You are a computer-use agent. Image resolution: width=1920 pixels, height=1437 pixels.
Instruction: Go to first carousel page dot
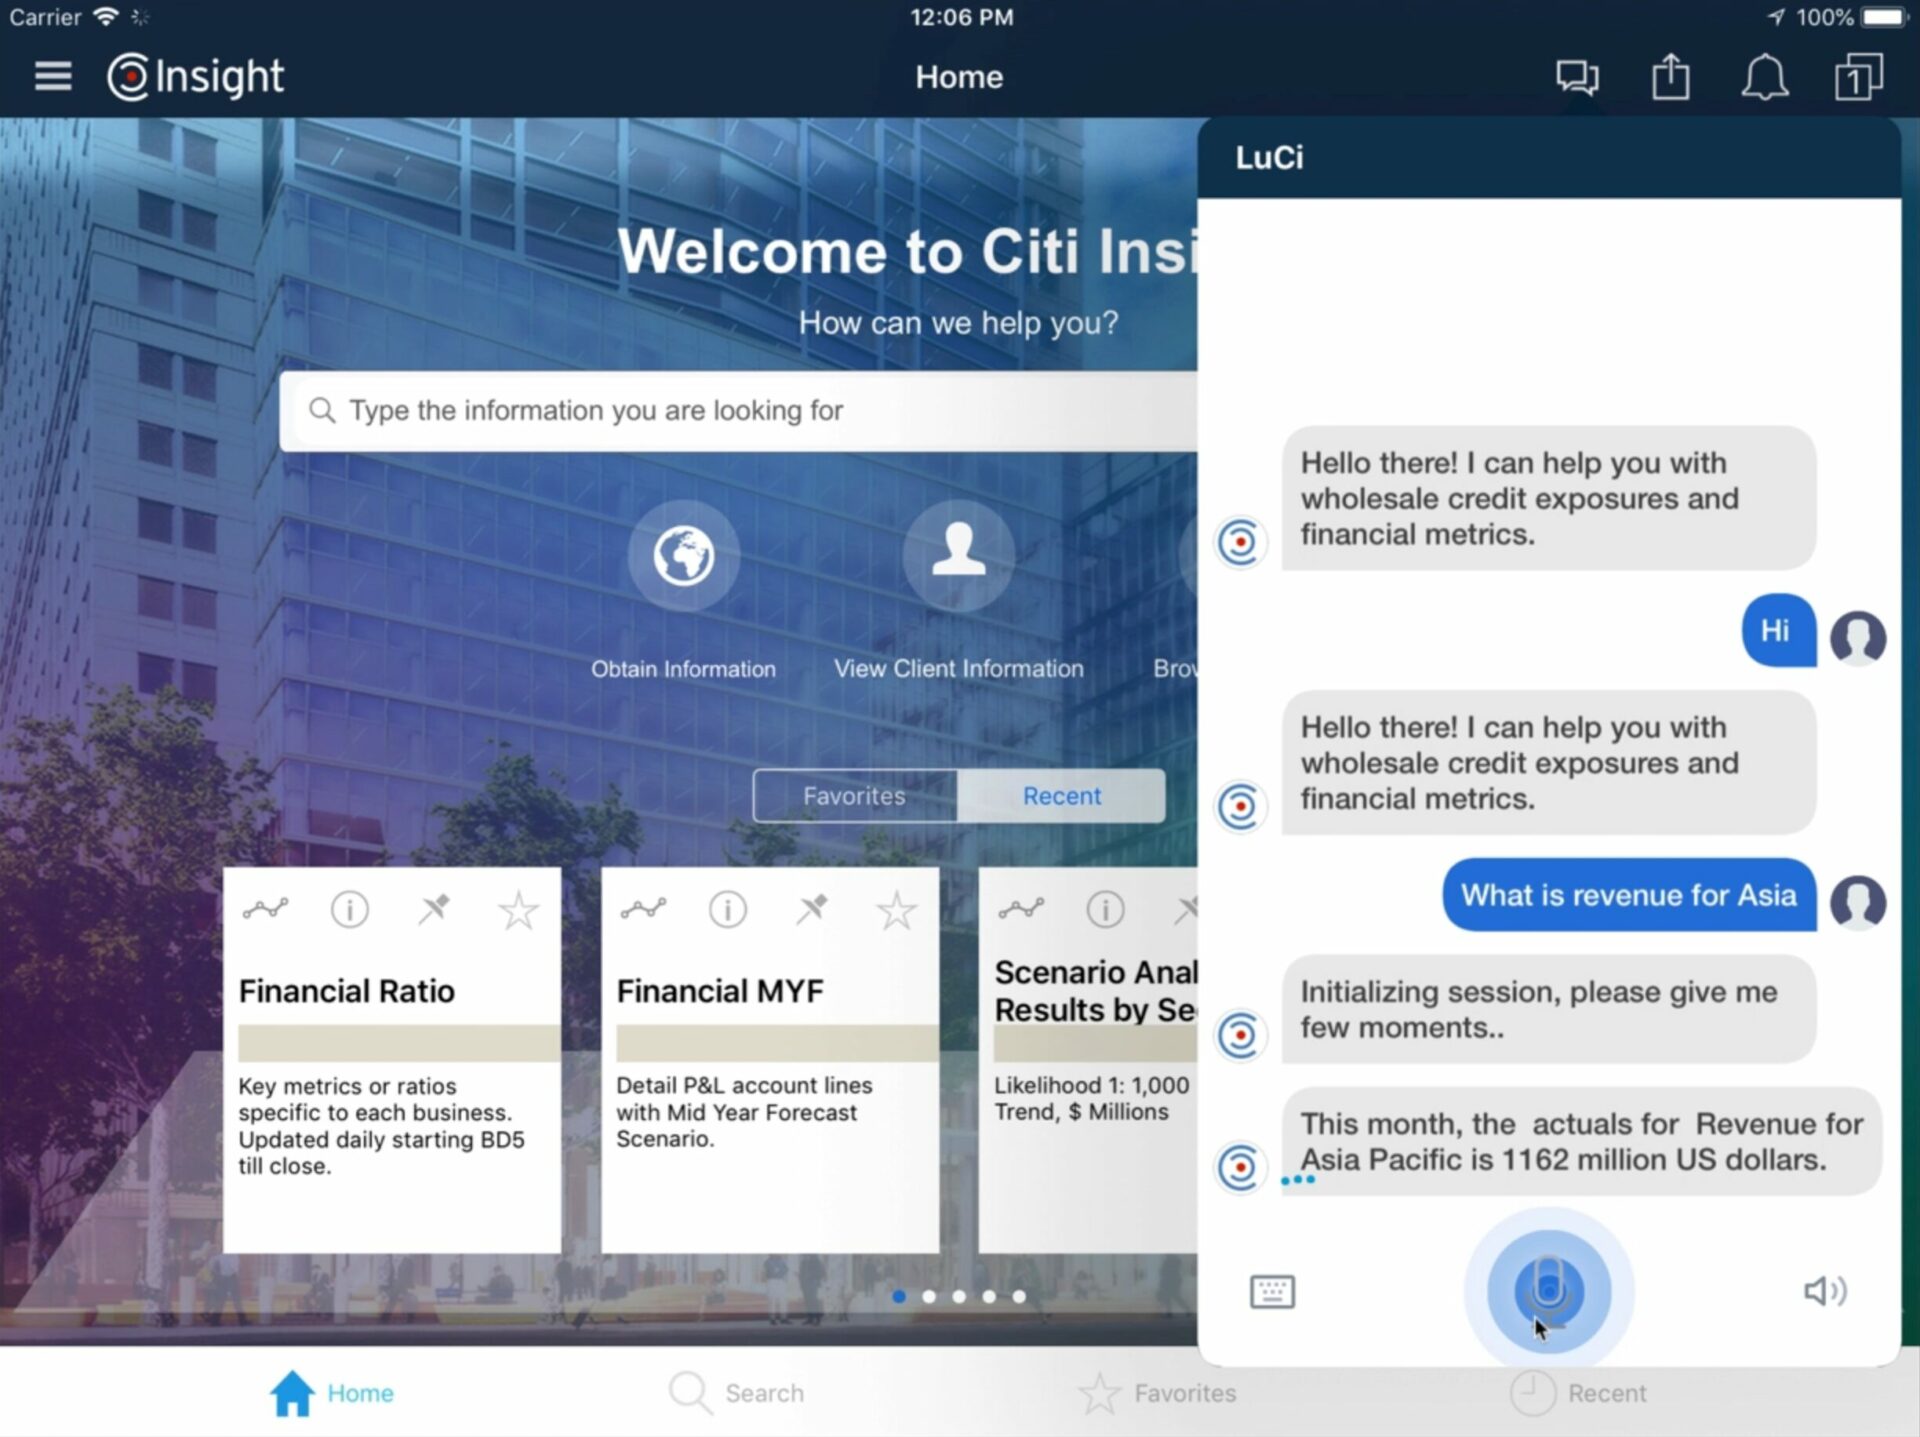tap(899, 1297)
